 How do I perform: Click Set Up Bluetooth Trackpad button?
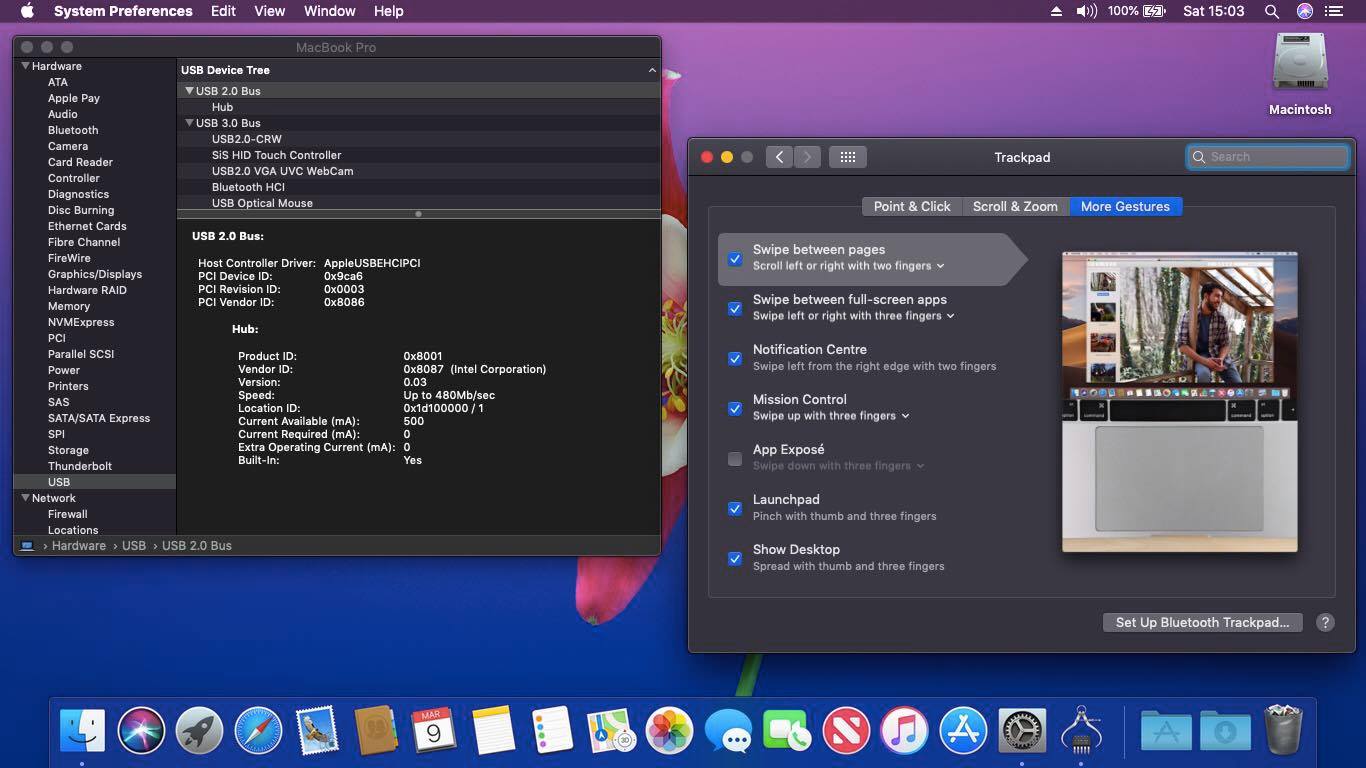pyautogui.click(x=1202, y=622)
